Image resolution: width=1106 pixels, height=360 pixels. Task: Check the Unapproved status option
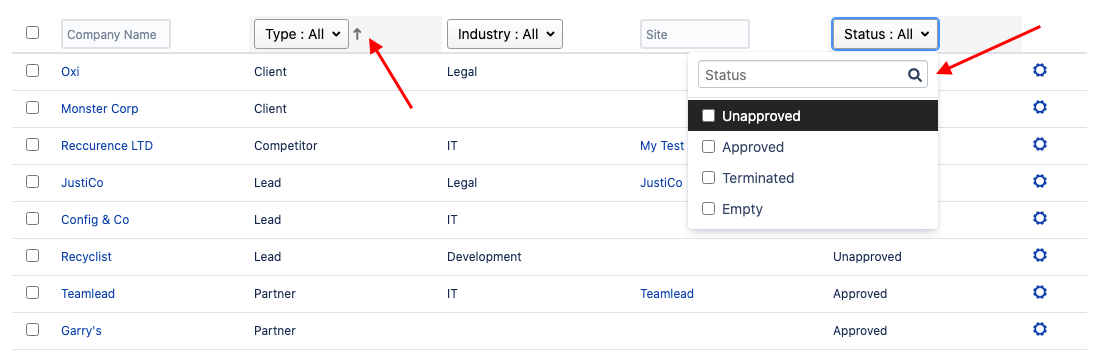(709, 116)
